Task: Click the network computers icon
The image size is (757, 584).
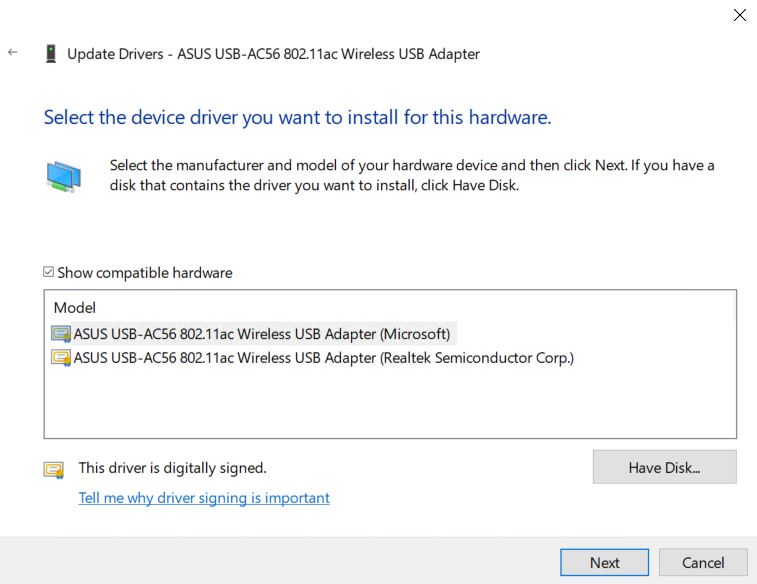Action: [64, 177]
